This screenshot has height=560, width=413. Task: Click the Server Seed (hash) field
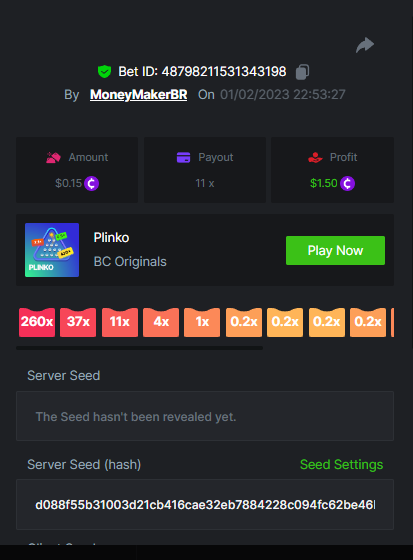coord(205,505)
